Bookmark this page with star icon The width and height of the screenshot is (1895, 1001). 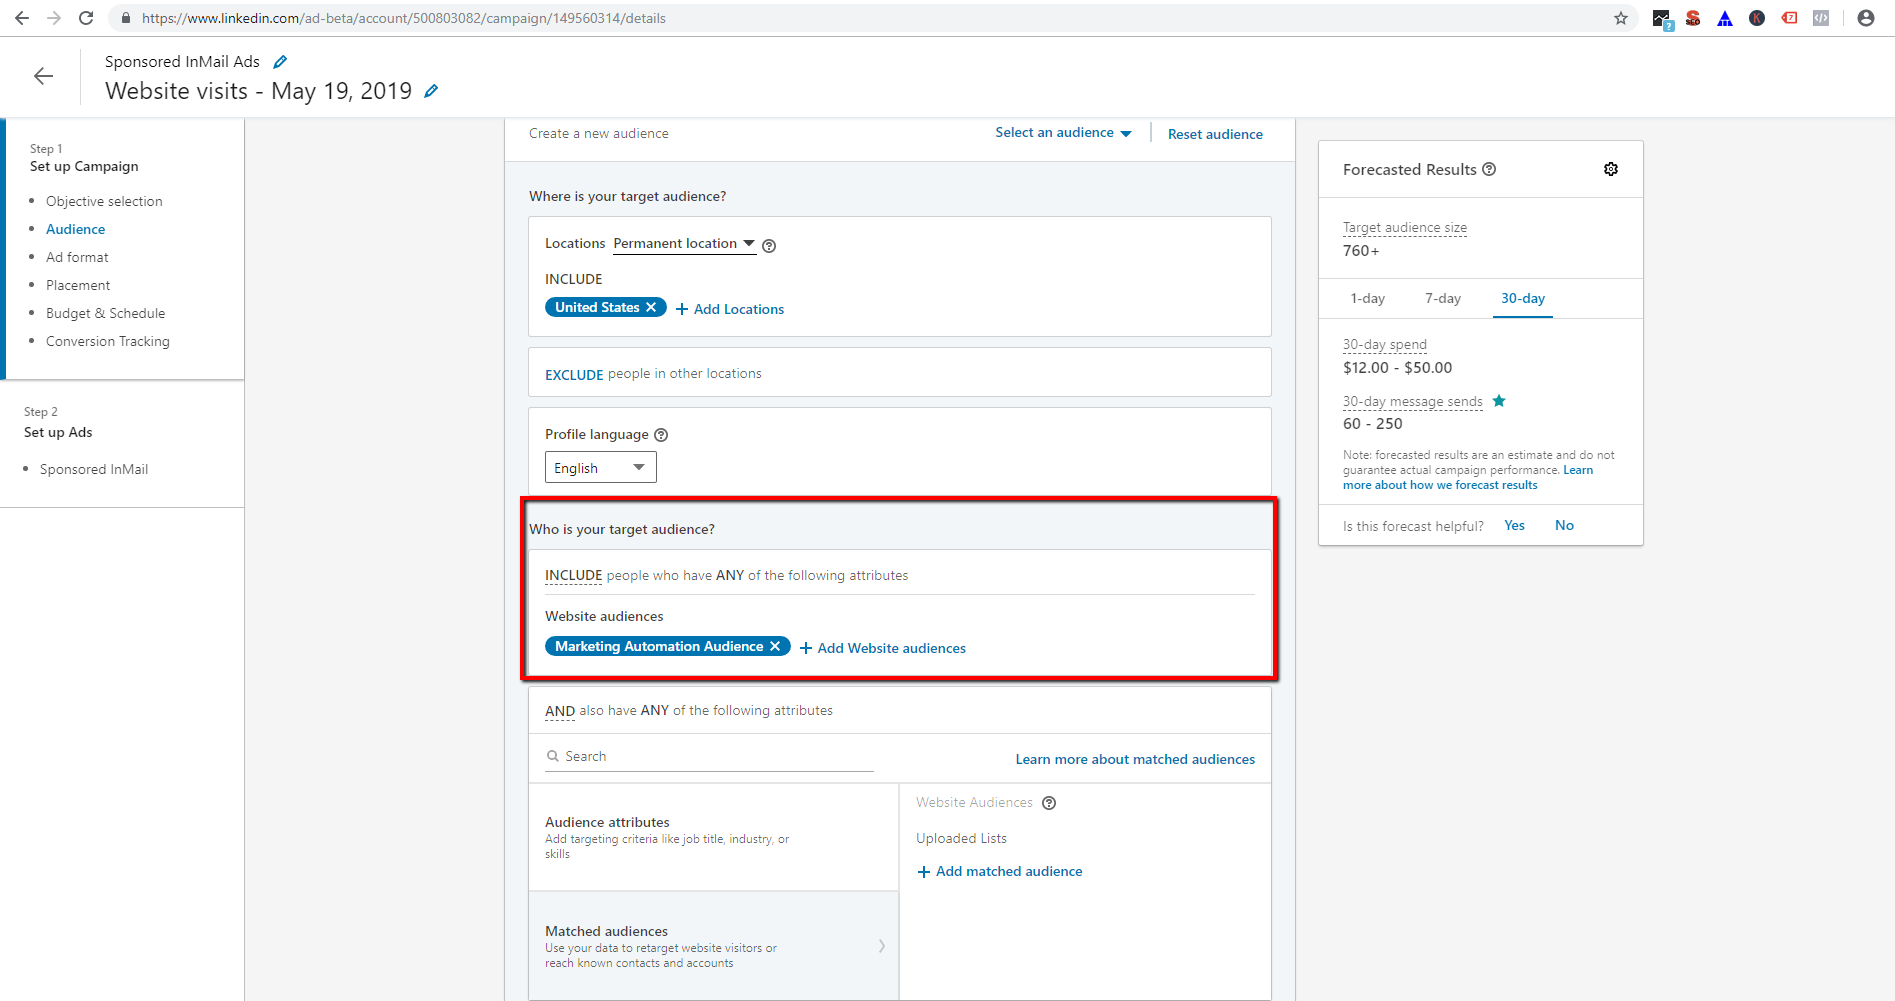click(1621, 18)
